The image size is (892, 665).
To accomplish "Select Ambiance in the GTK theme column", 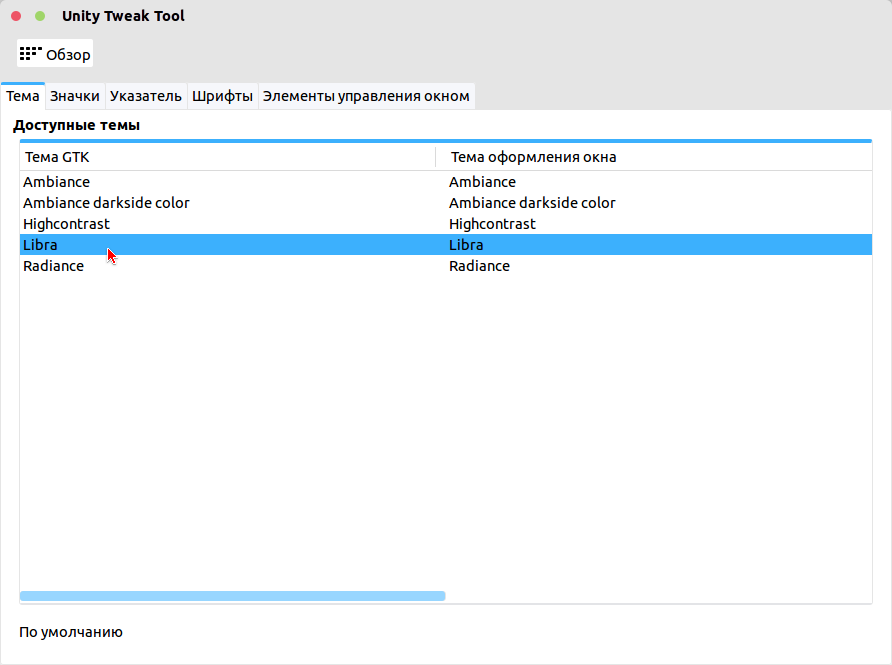I will (56, 182).
